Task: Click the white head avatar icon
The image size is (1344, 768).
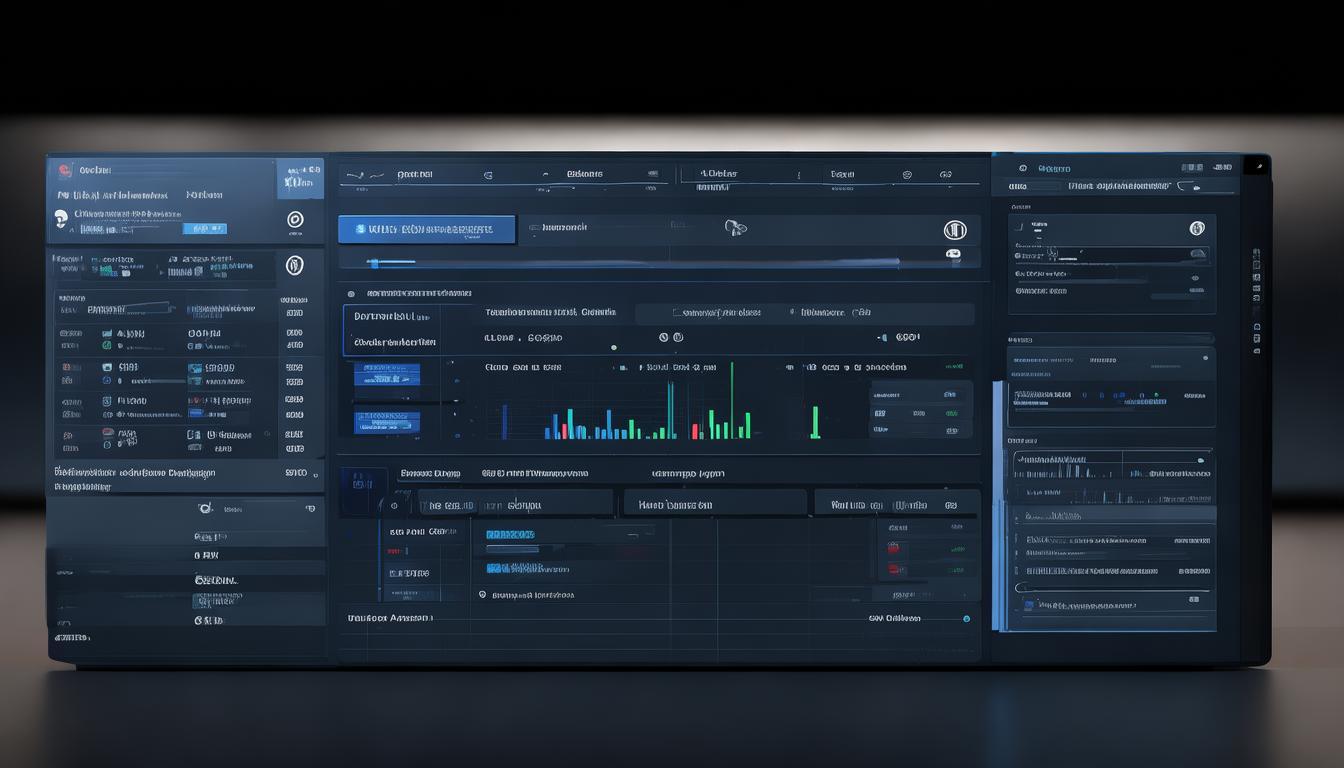Action: [61, 218]
